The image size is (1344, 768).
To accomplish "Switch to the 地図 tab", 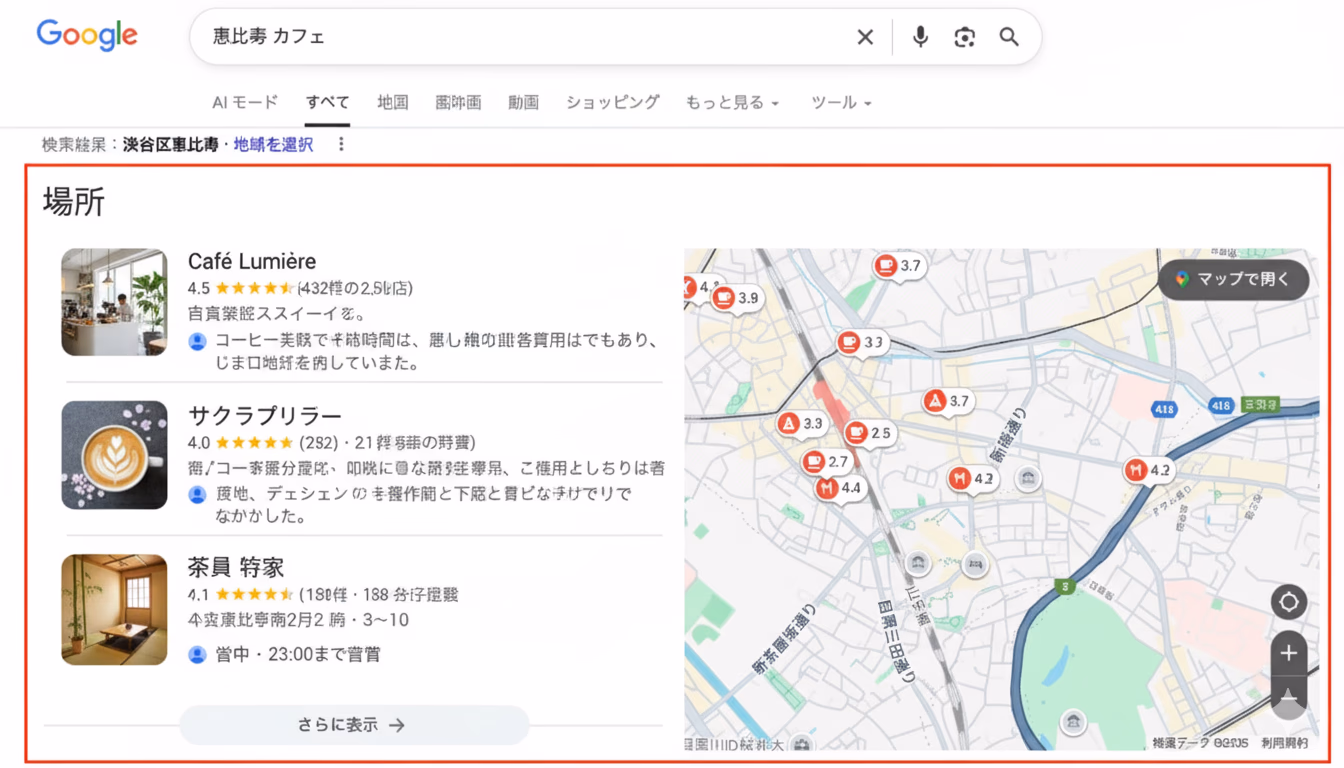I will tap(393, 102).
